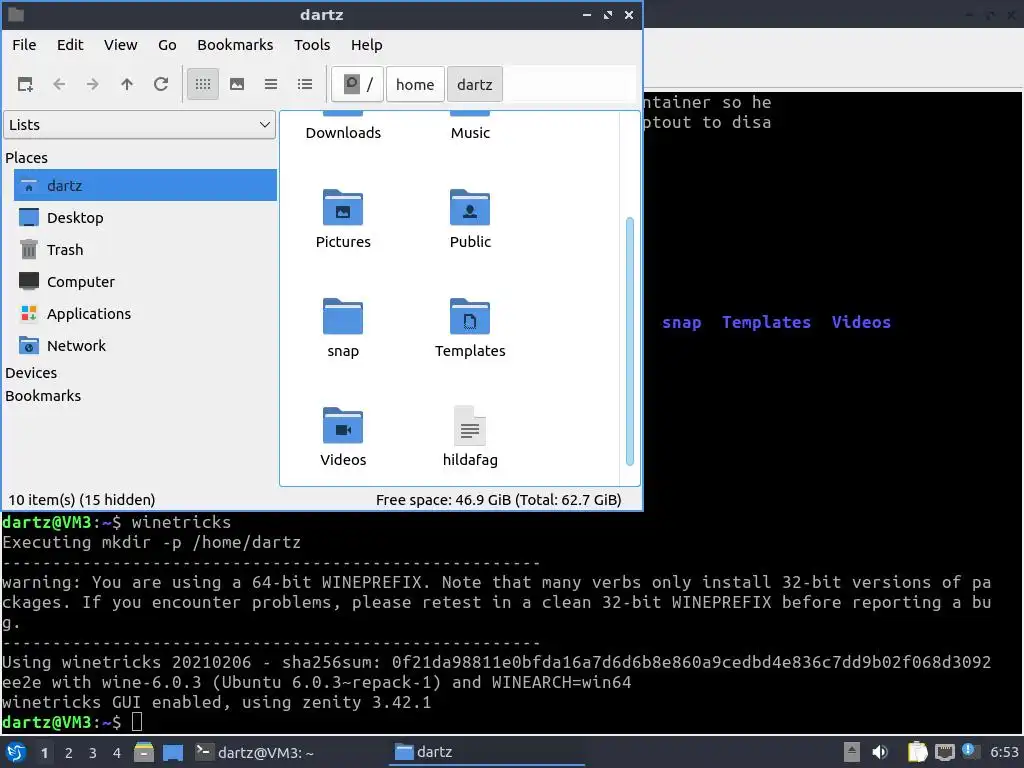
Task: Click the network status tray icon
Action: click(x=945, y=752)
